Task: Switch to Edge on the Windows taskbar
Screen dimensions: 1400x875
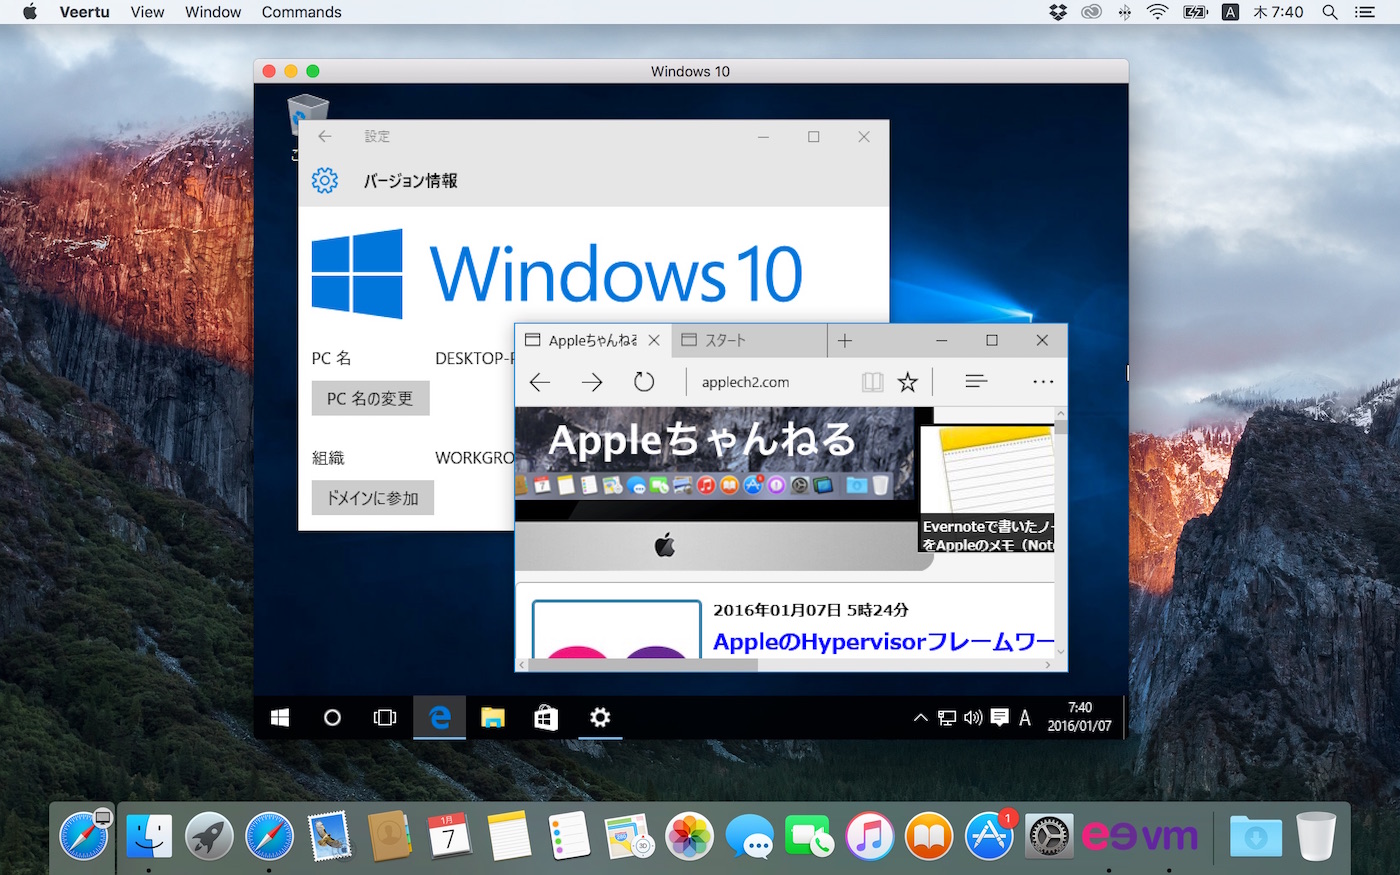Action: (439, 718)
